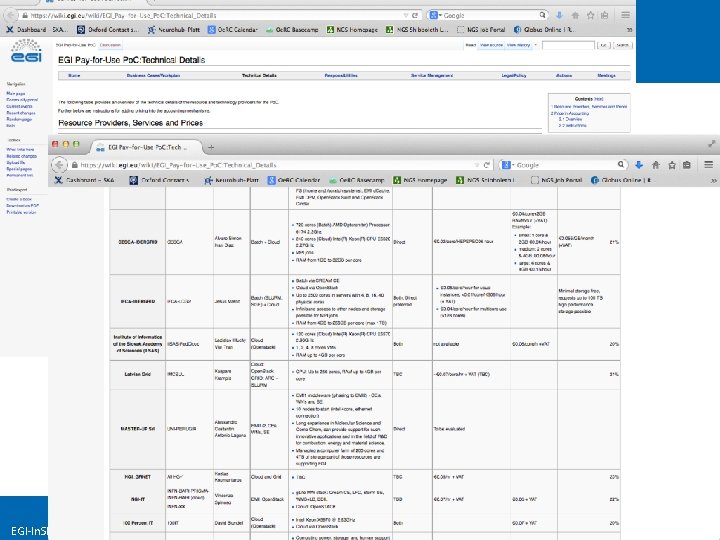Screen dimensions: 720x540
Task: Open Oxford Contacts bookmark in front window
Action: coord(159,180)
